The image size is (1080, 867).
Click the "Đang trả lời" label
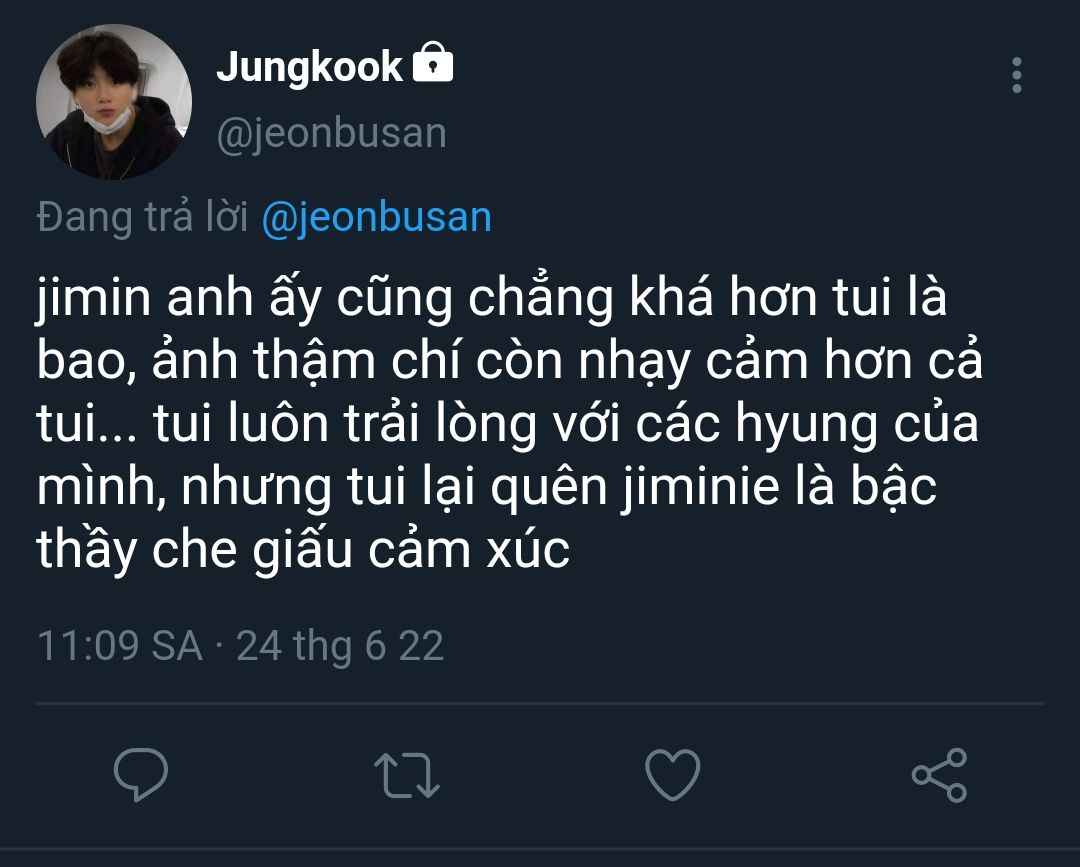(142, 217)
